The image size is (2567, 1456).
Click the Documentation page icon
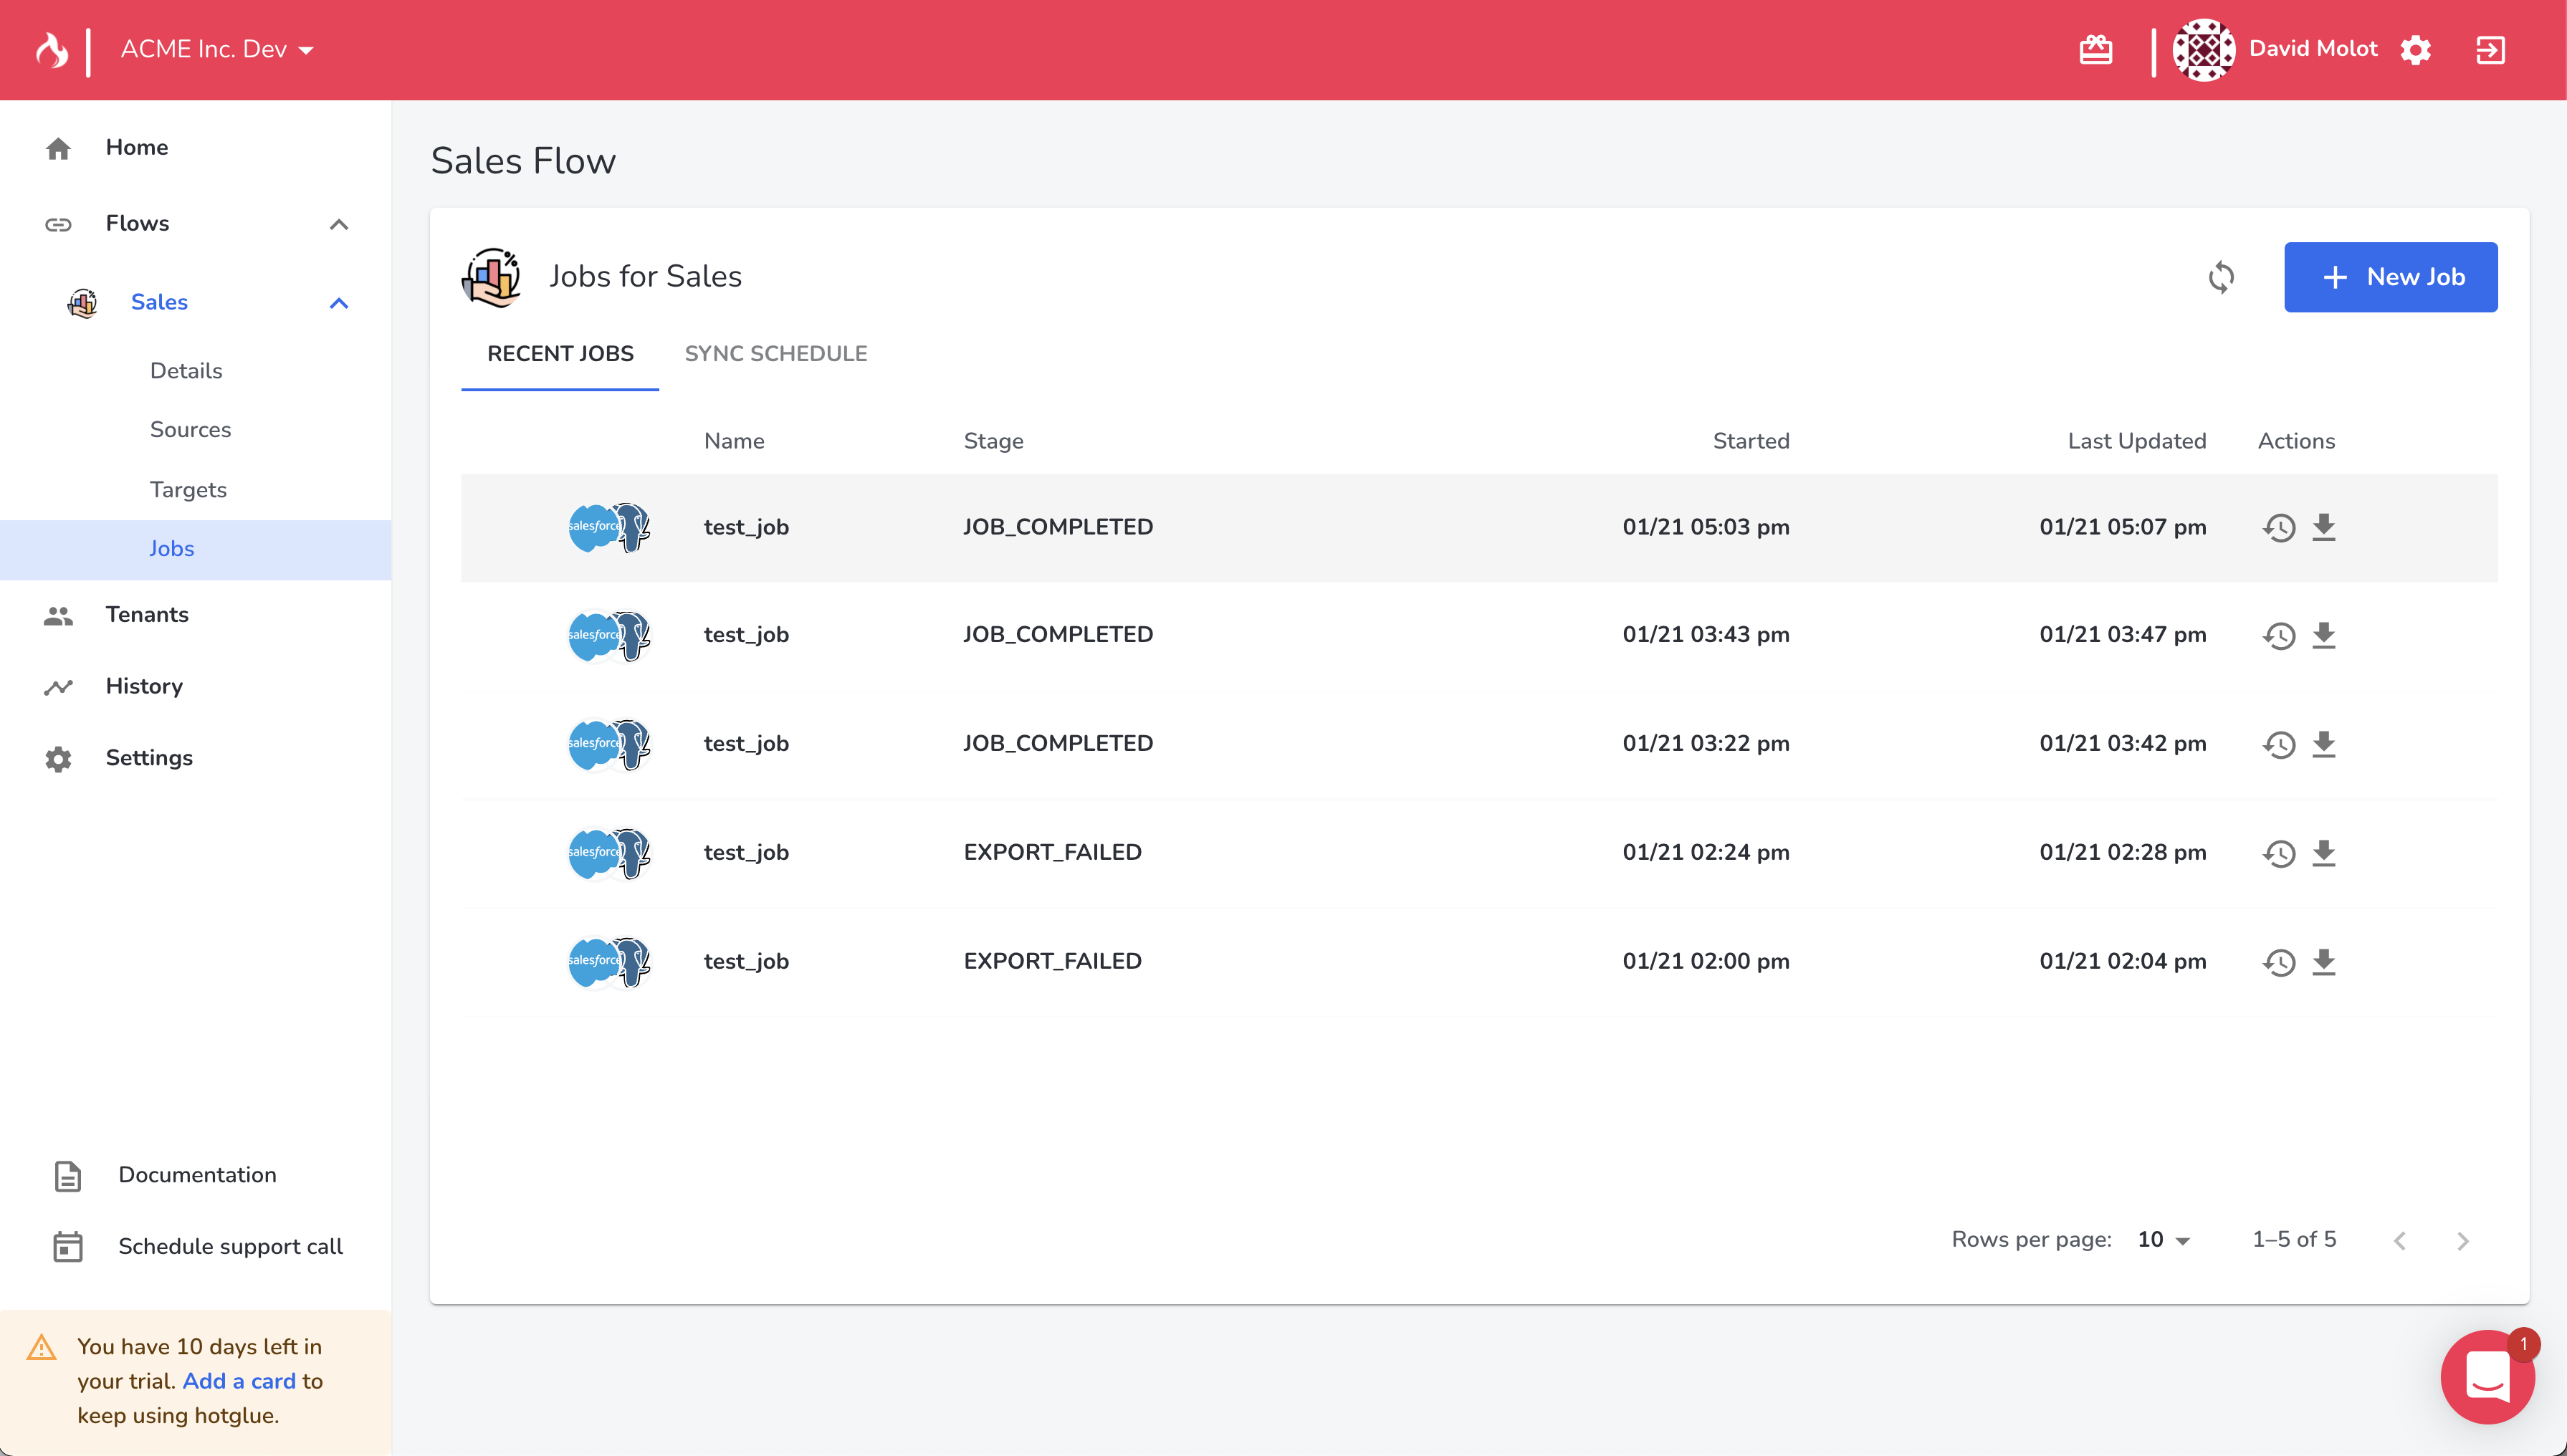[x=67, y=1176]
